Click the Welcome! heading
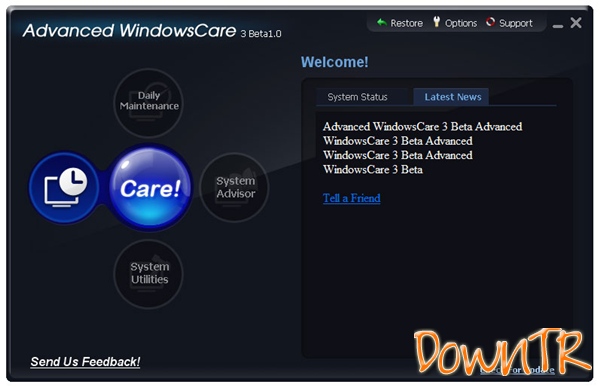This screenshot has width=600, height=387. coord(334,62)
